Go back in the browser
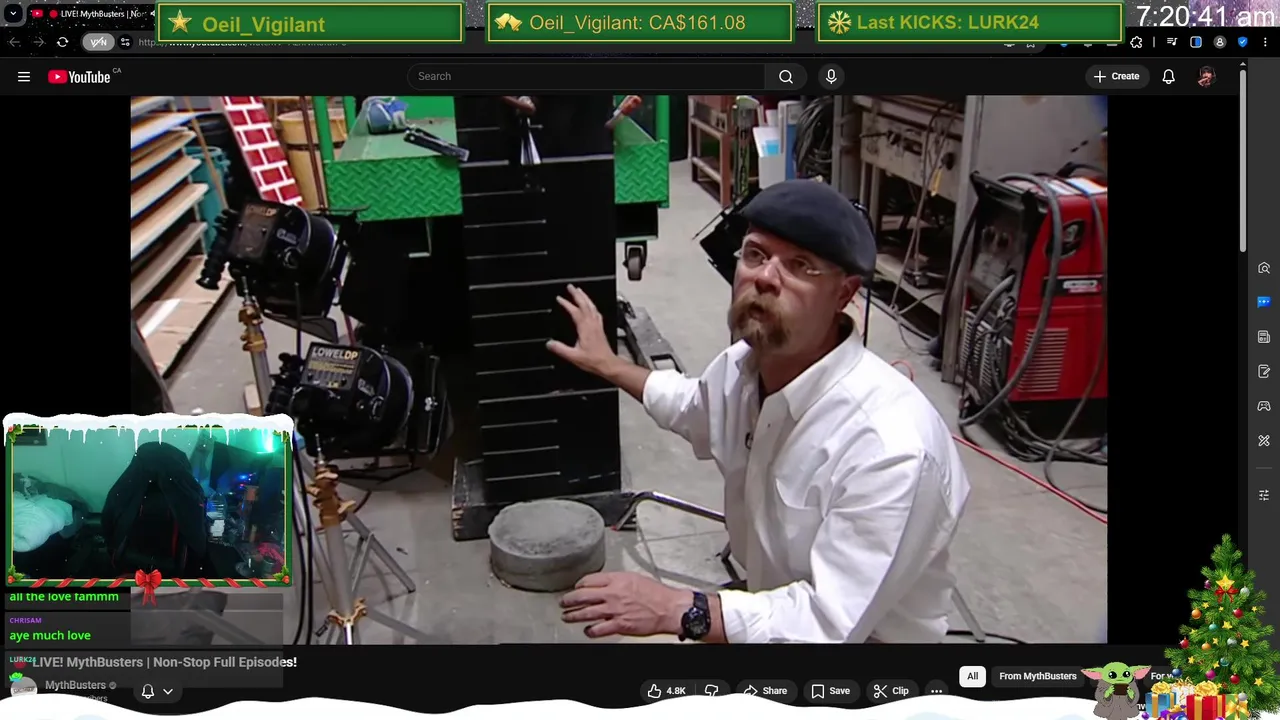The height and width of the screenshot is (720, 1280). 14,42
